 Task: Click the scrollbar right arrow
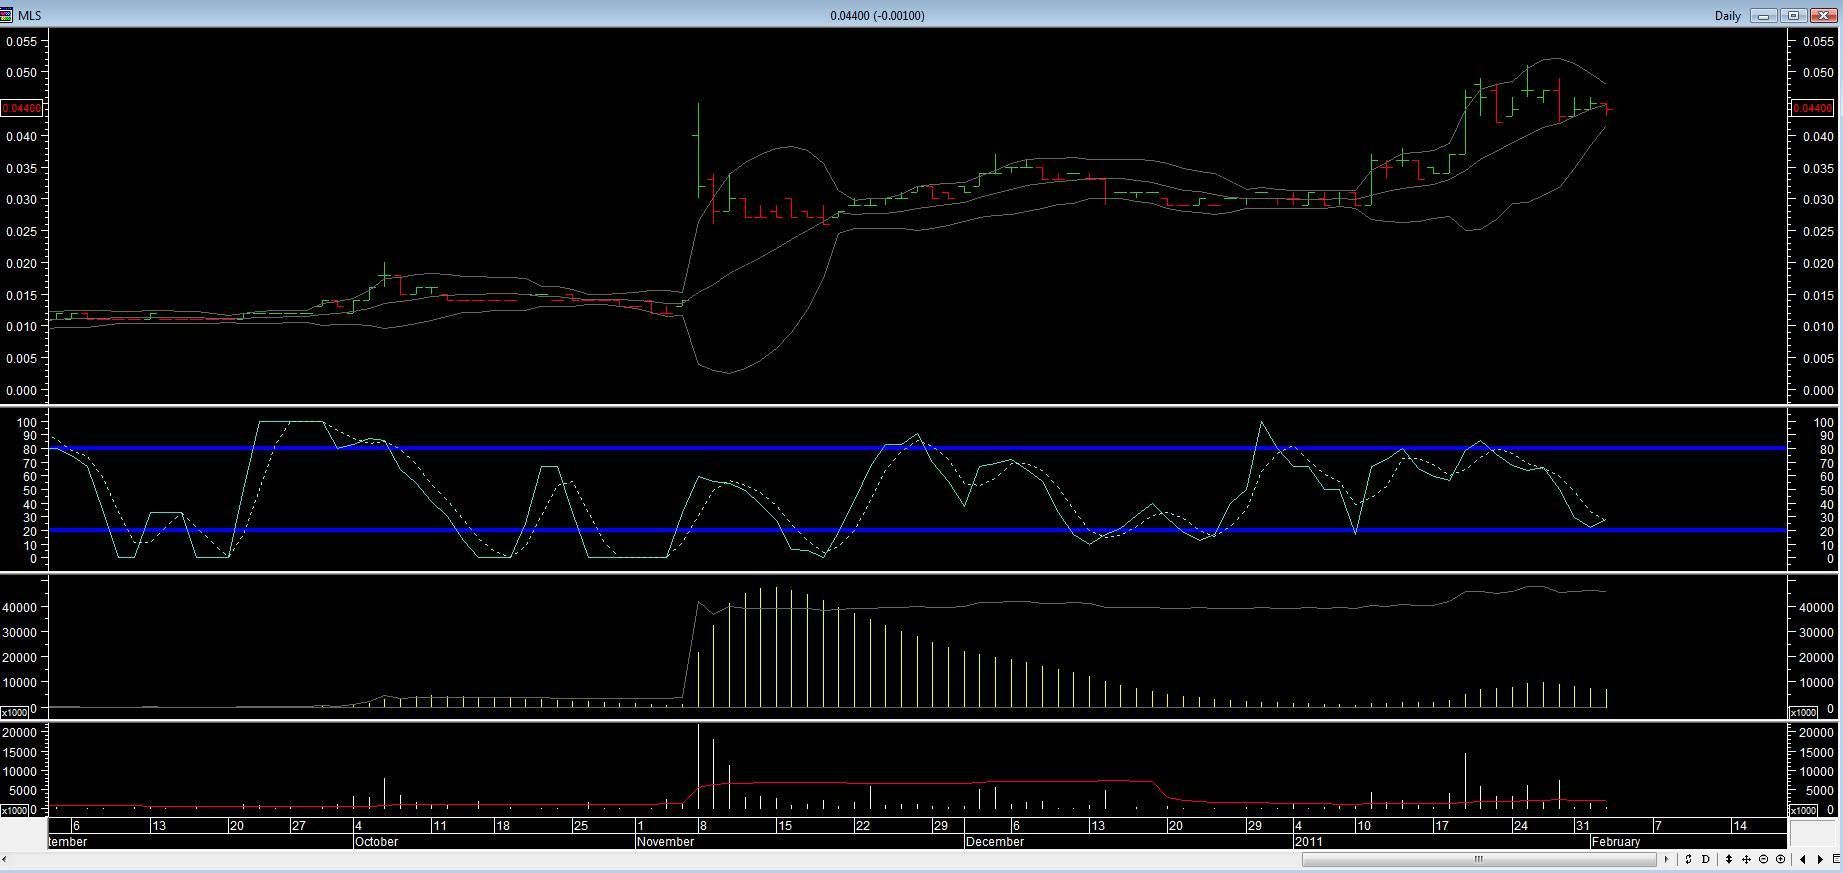(1666, 859)
